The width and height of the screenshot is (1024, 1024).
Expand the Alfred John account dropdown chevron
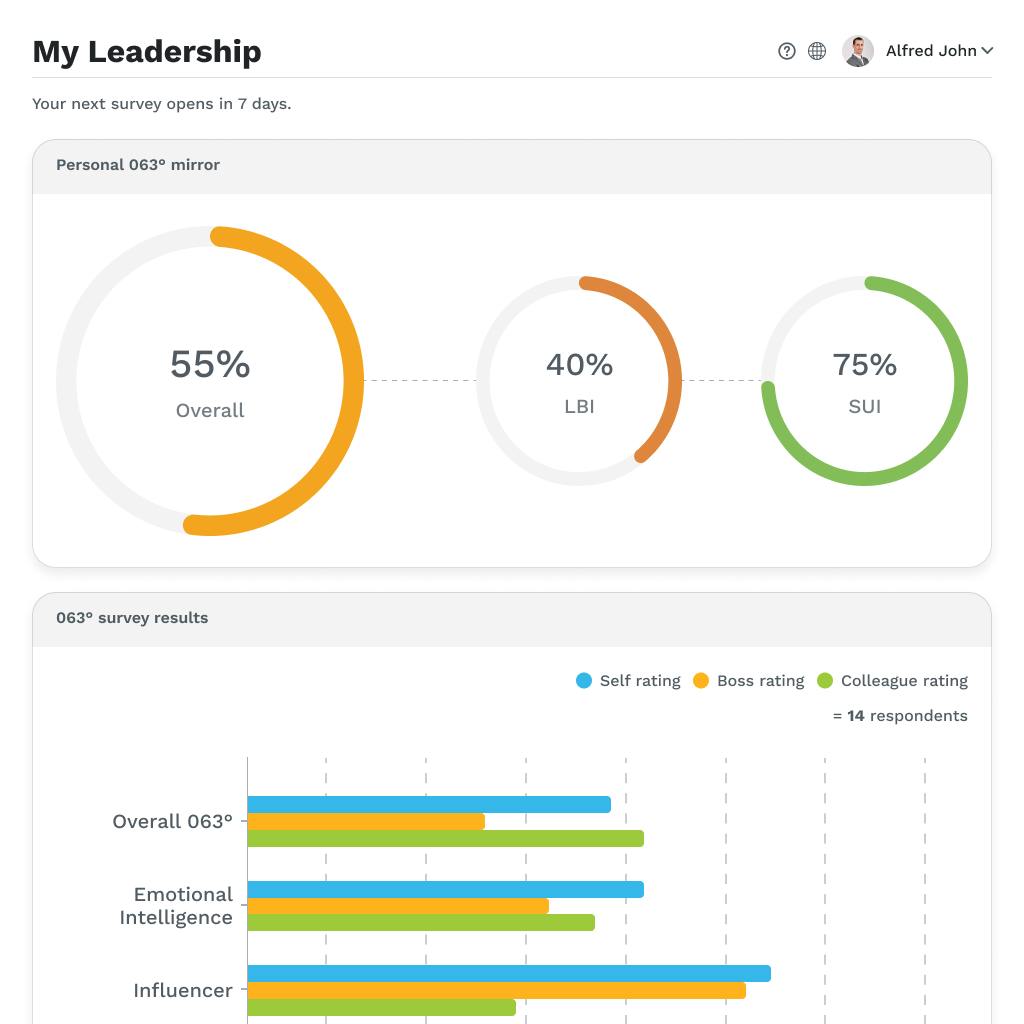pos(987,51)
